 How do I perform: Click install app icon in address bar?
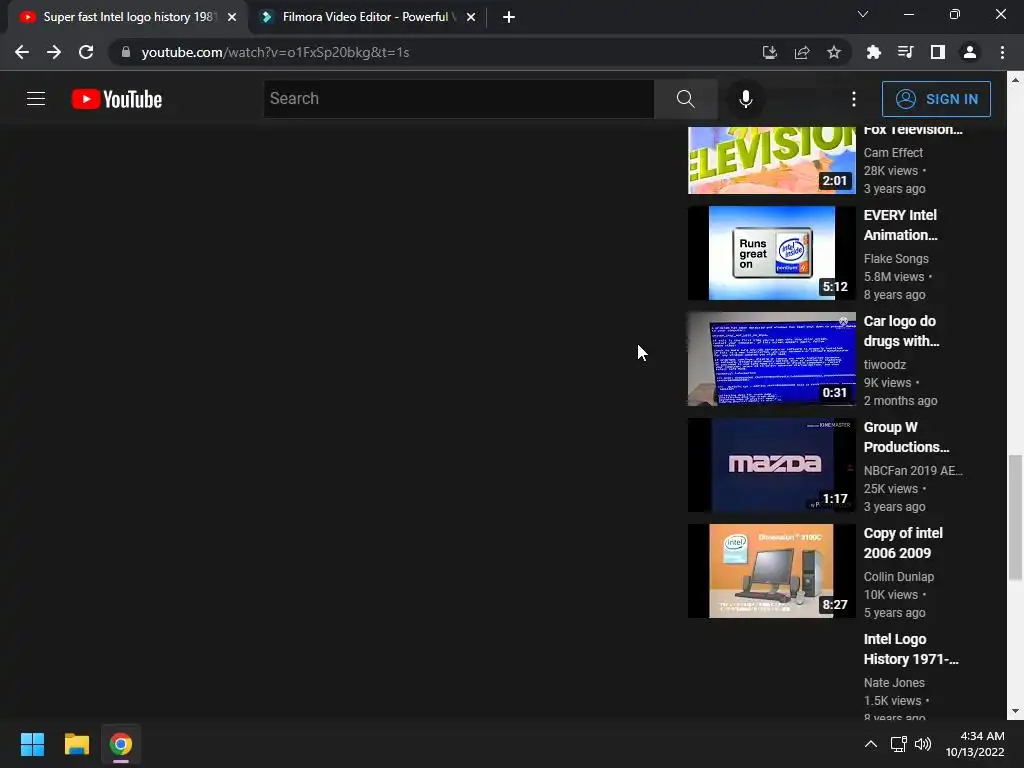click(x=770, y=52)
